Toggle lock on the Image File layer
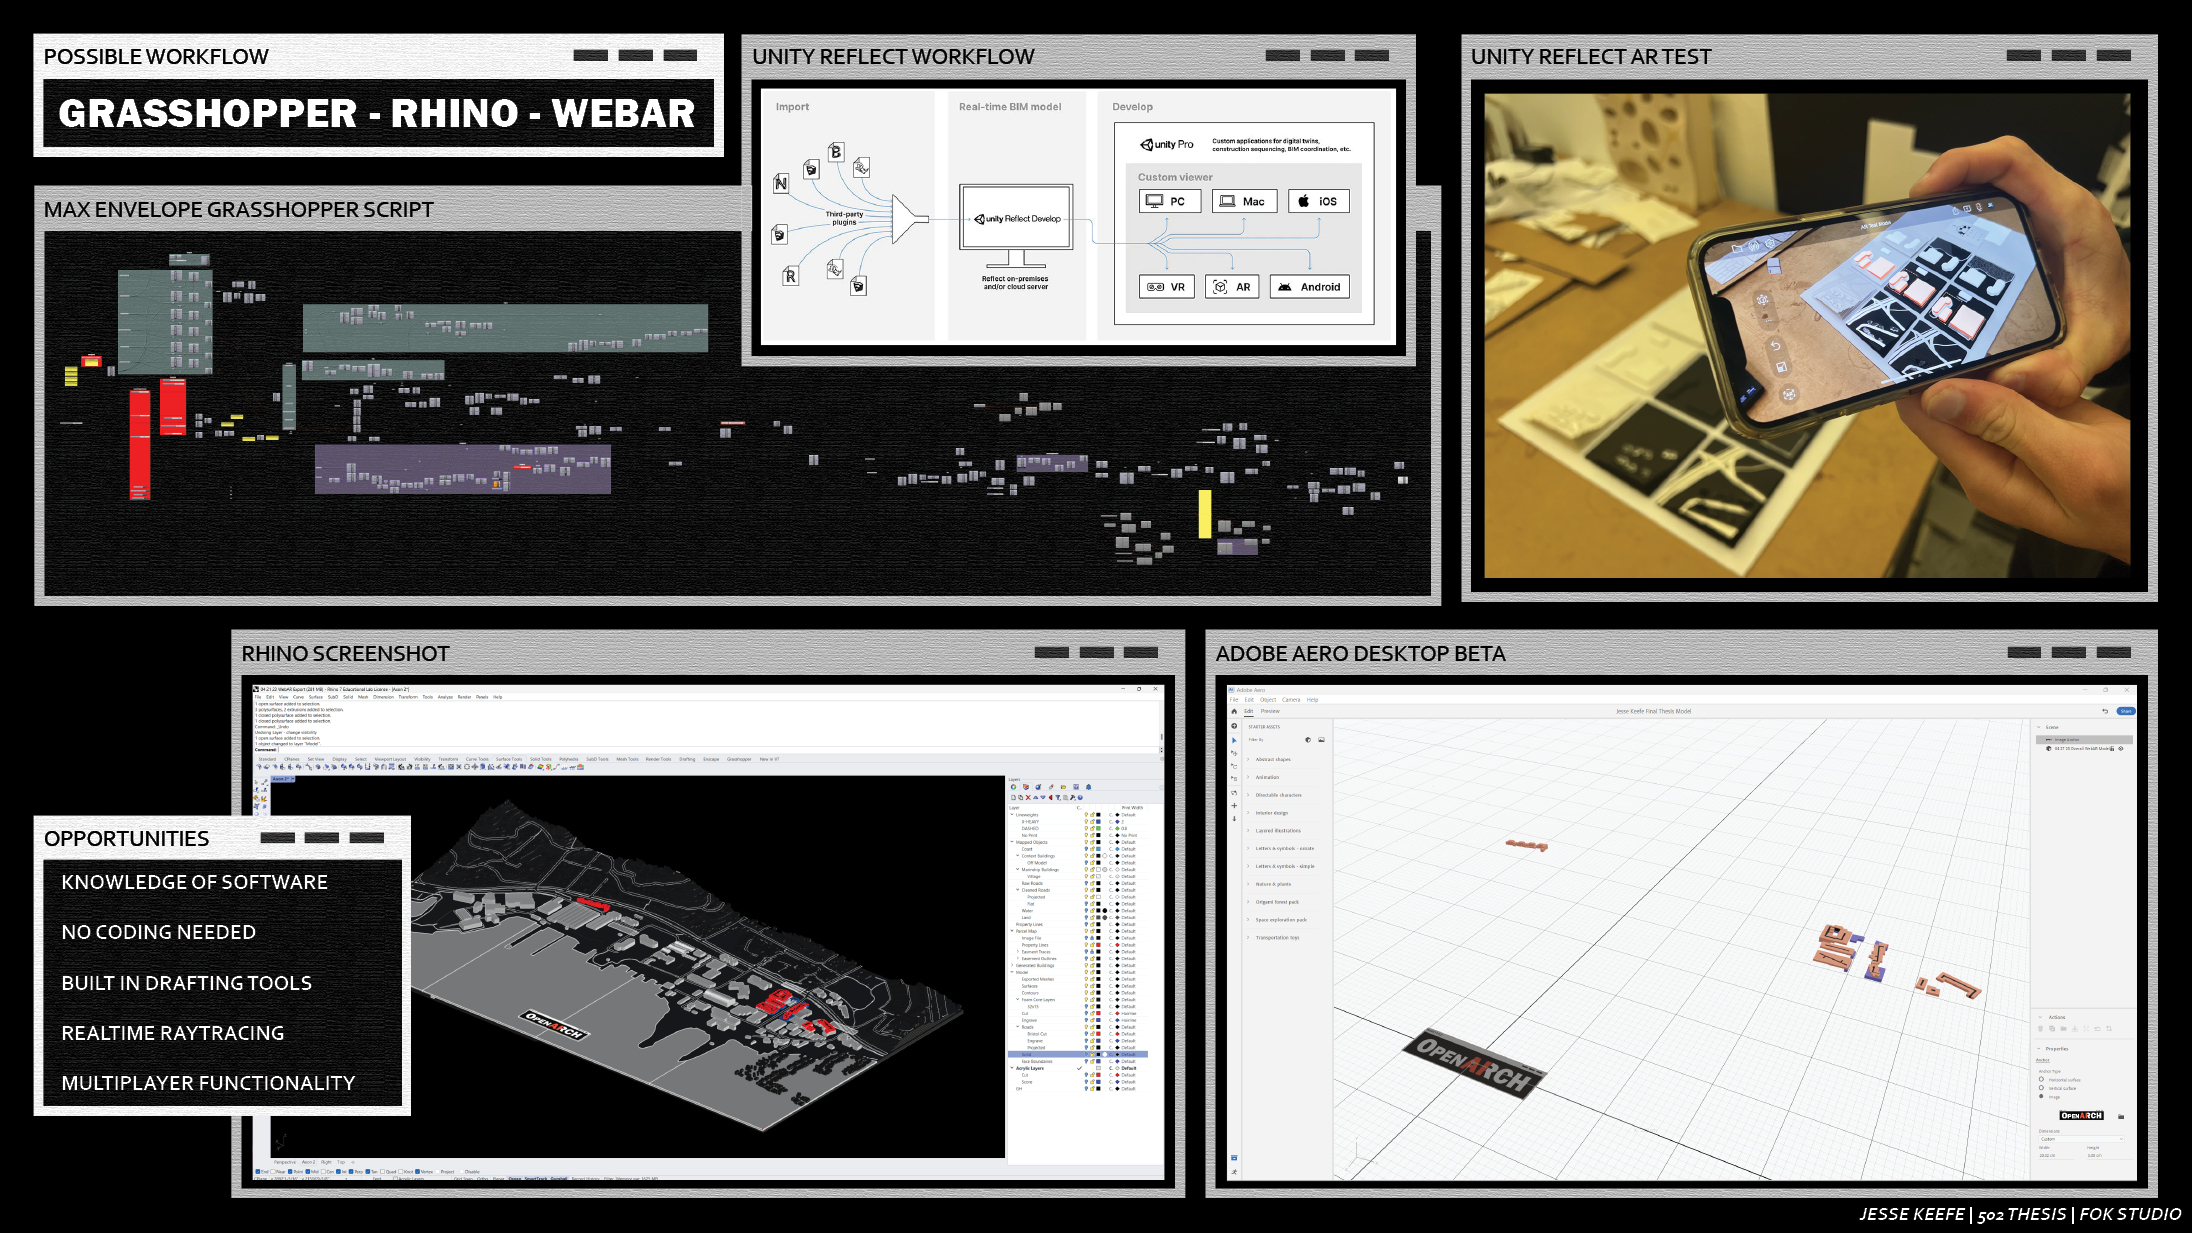Screen dimensions: 2192x1233 pos(1092,938)
